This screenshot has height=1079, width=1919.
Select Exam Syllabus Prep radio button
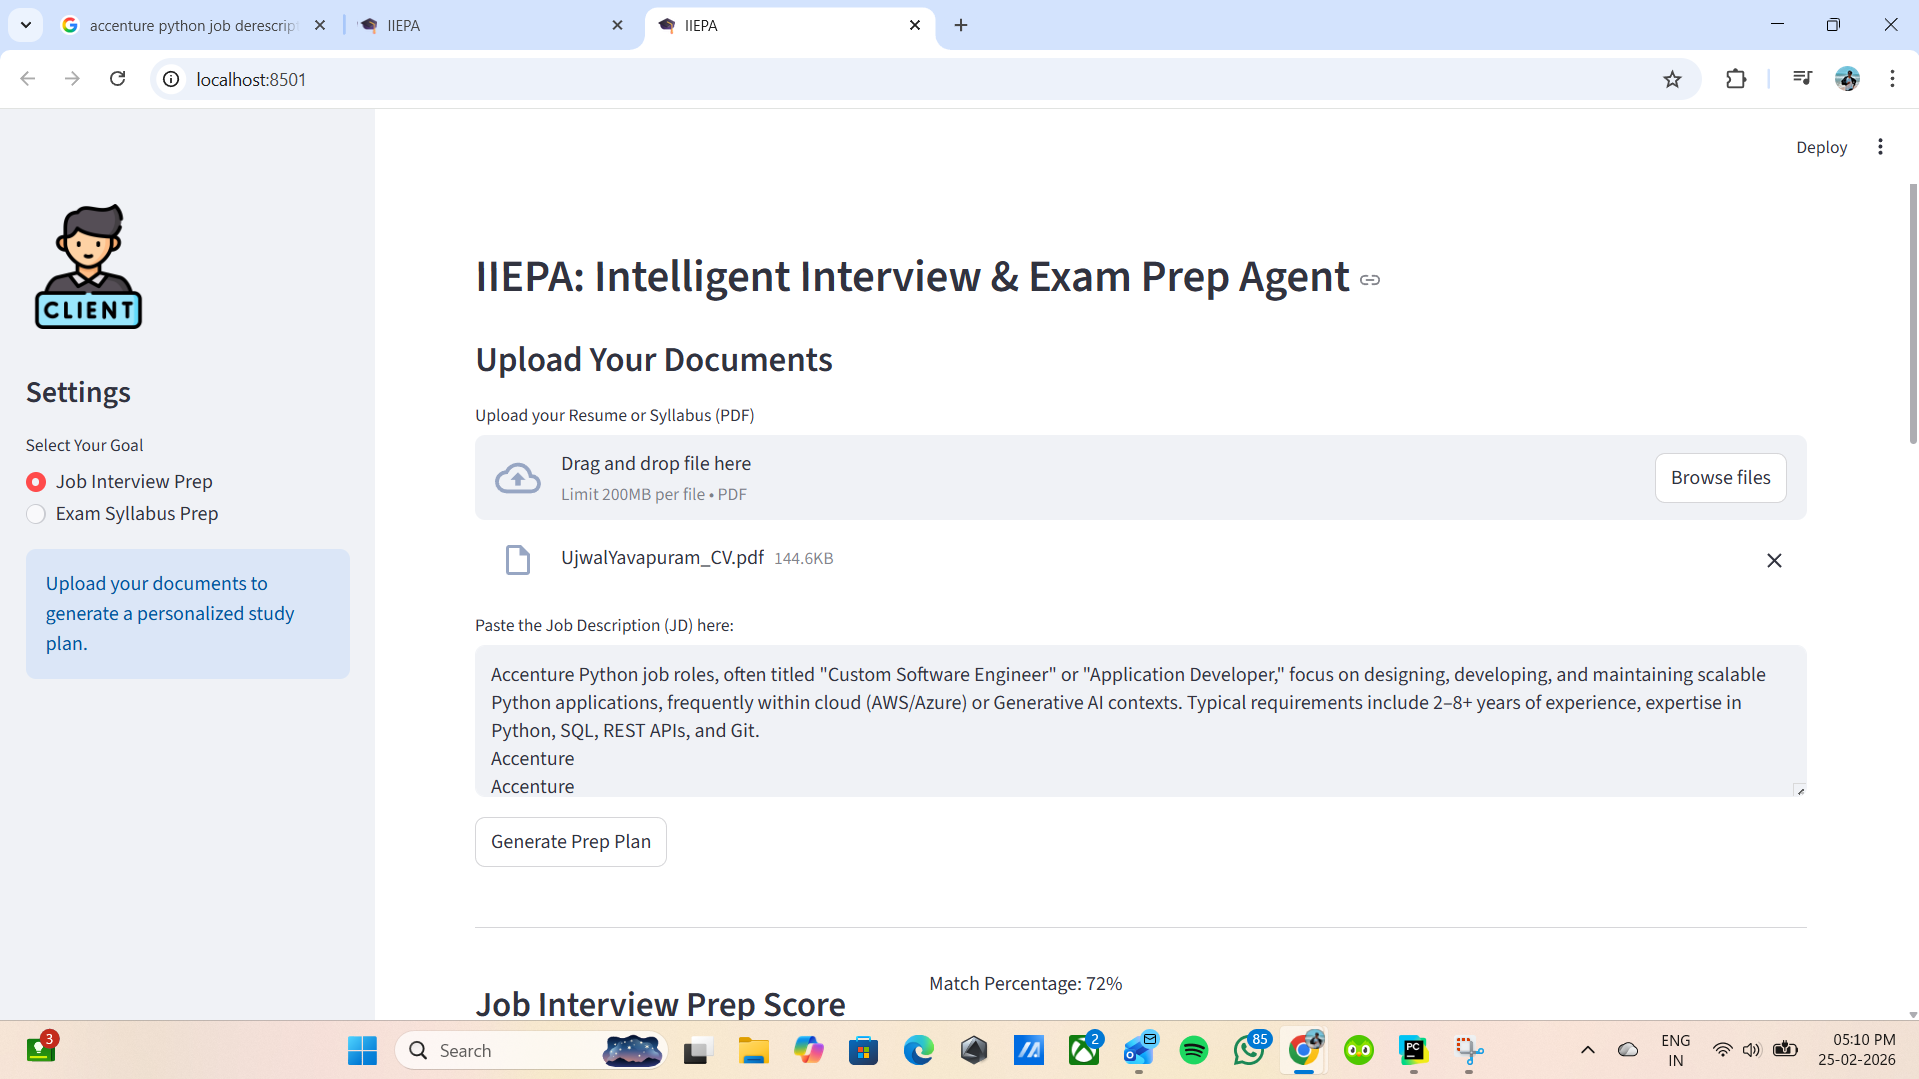[36, 514]
